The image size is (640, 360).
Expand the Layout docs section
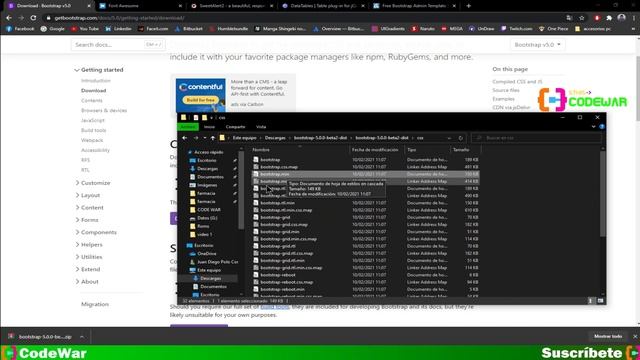click(x=88, y=195)
